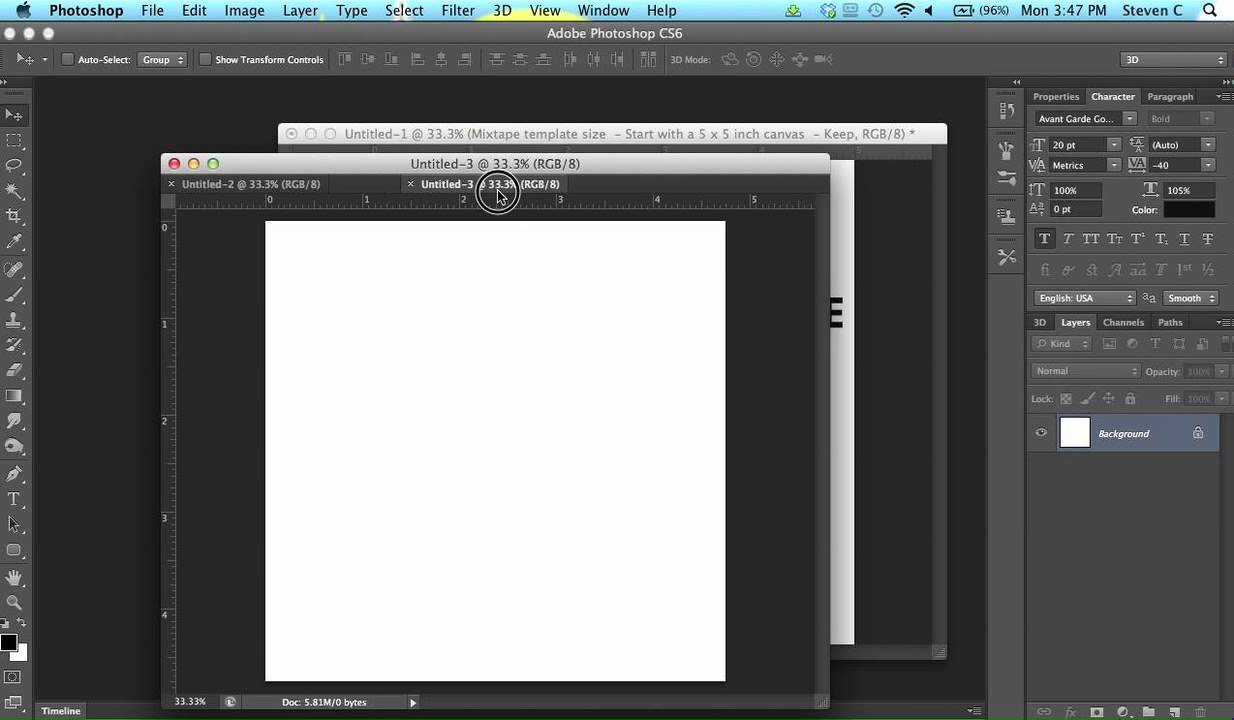Switch to the Channels tab
This screenshot has height=720, width=1234.
tap(1123, 322)
